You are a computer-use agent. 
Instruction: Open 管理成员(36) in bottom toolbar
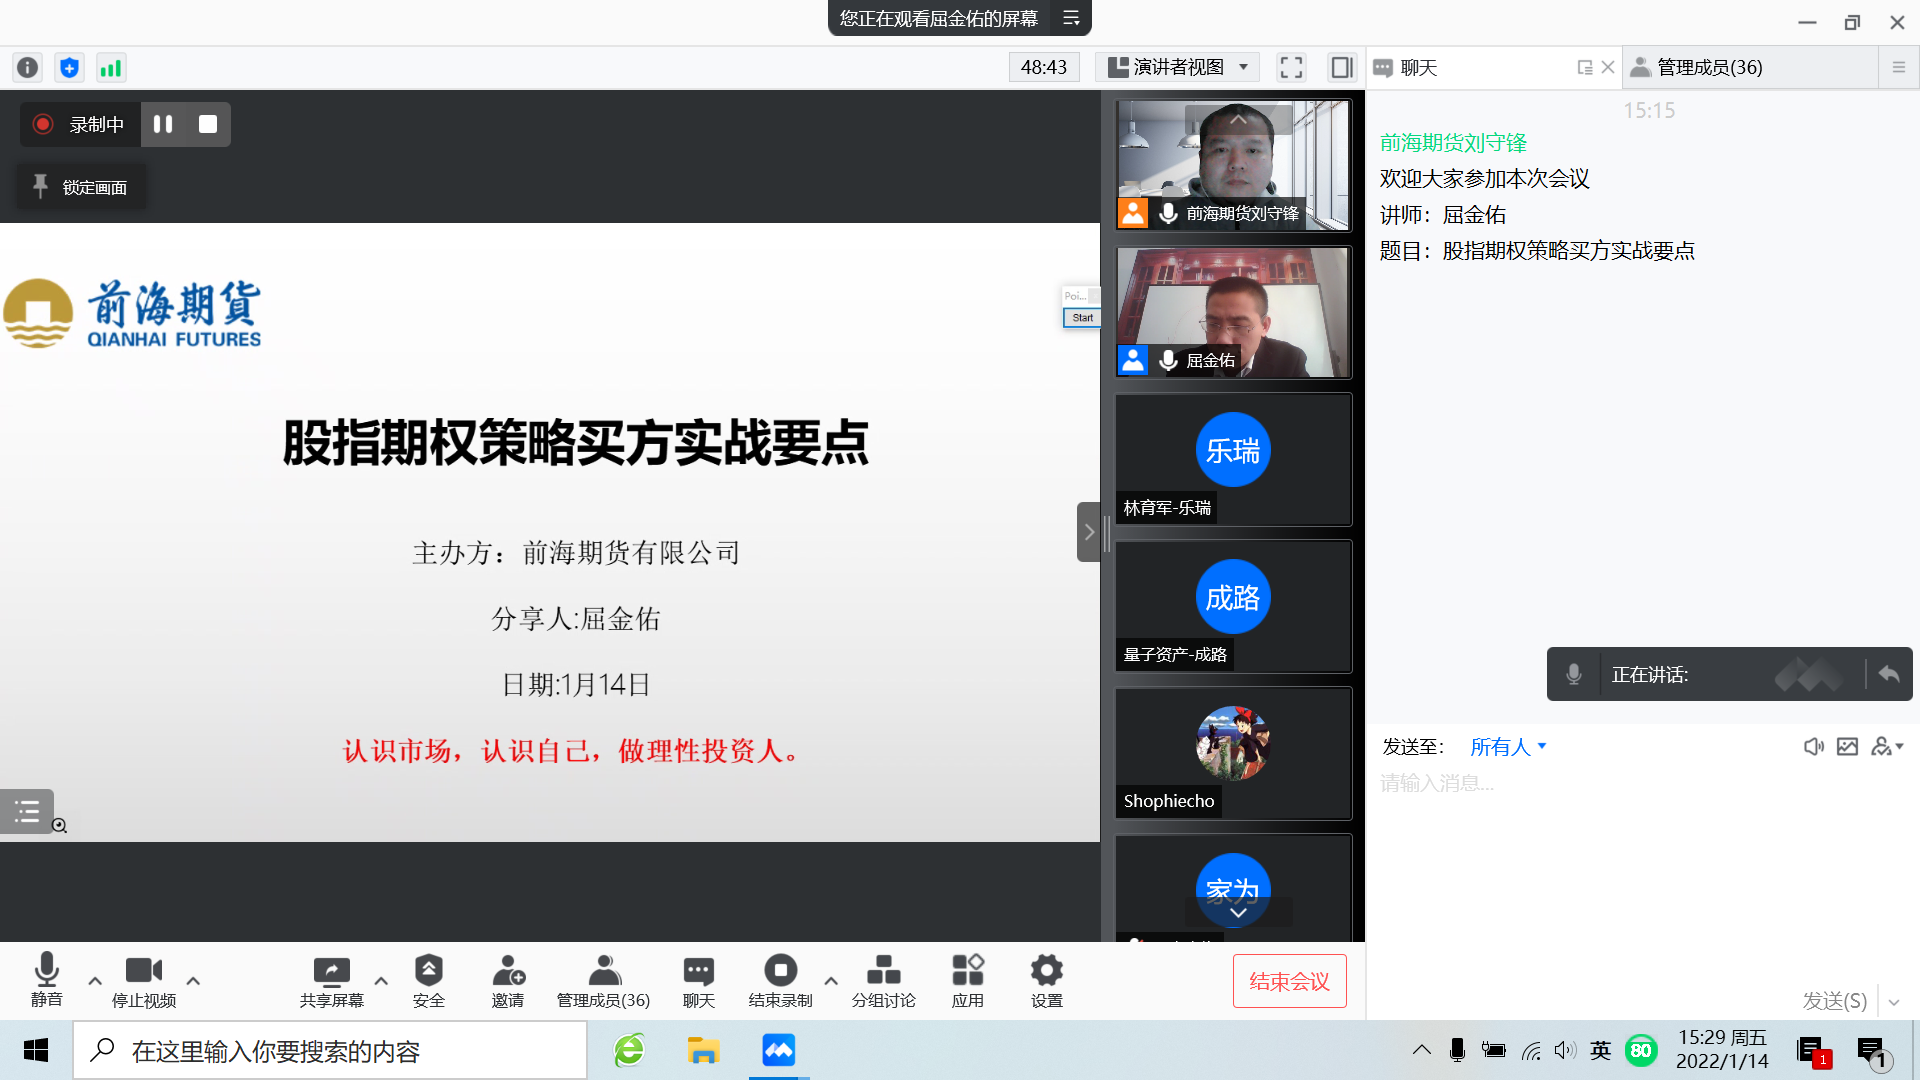pos(603,979)
